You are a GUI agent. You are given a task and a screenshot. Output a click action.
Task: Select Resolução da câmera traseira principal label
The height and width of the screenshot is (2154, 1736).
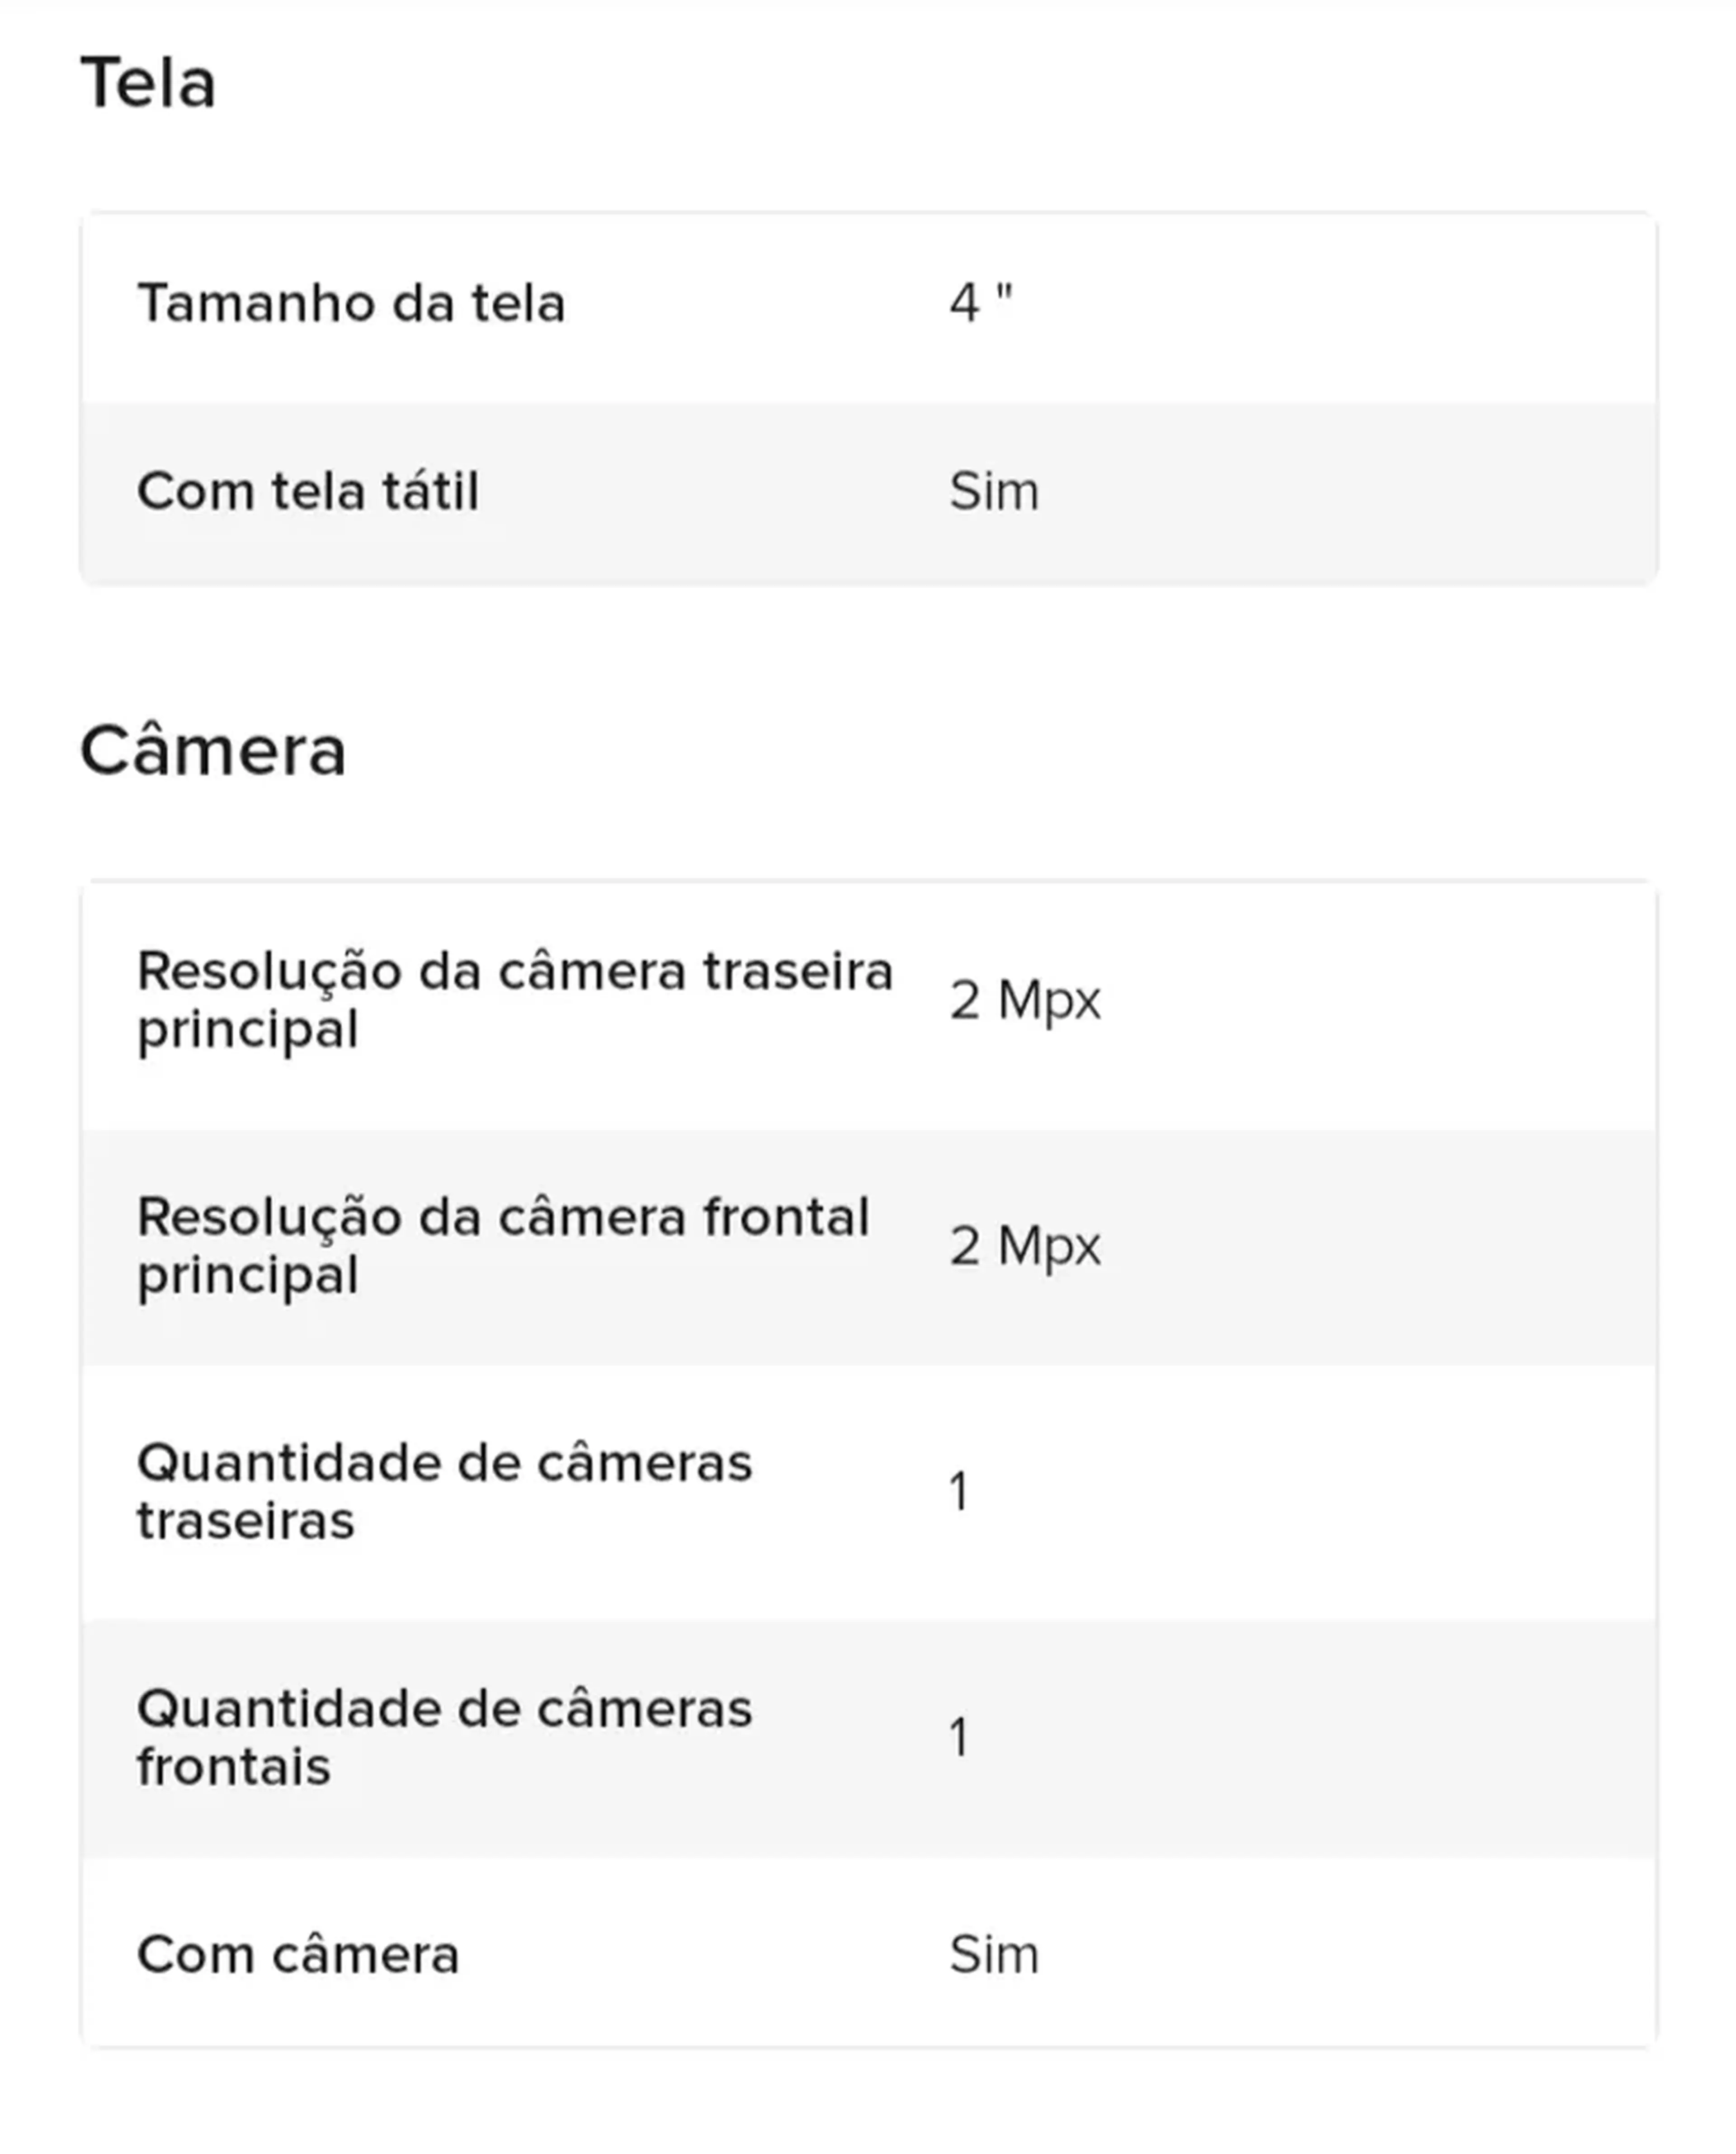tap(515, 1000)
